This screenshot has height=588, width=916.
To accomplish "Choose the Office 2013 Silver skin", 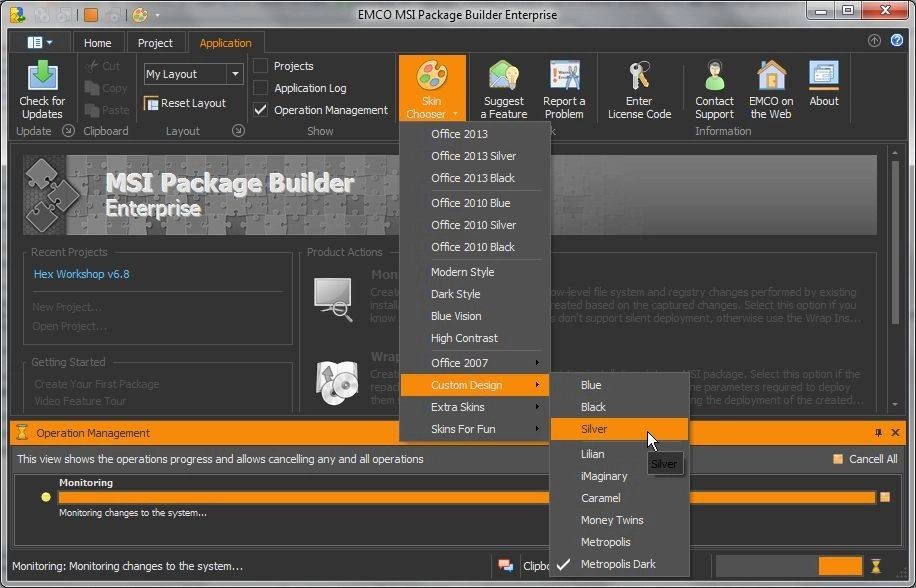I will (474, 156).
